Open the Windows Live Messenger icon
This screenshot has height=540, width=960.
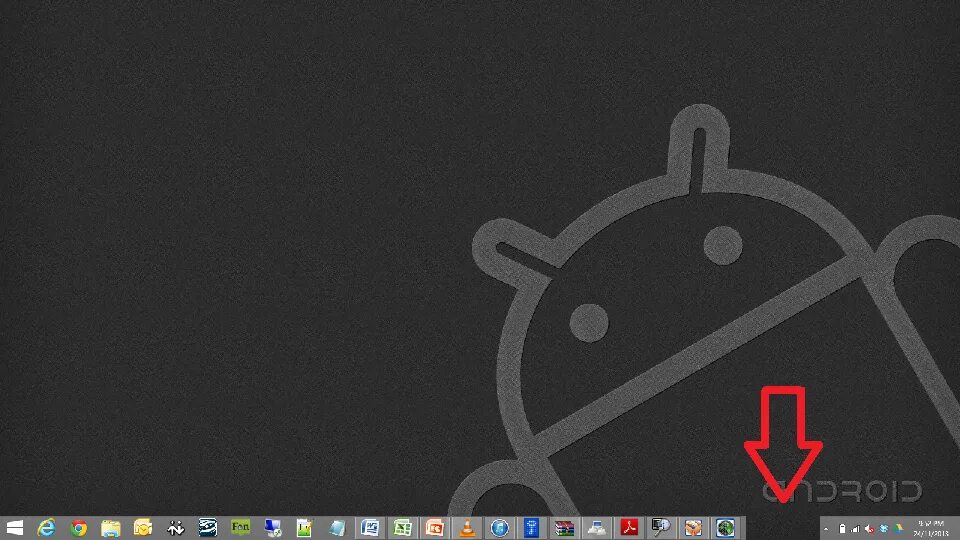pos(176,528)
